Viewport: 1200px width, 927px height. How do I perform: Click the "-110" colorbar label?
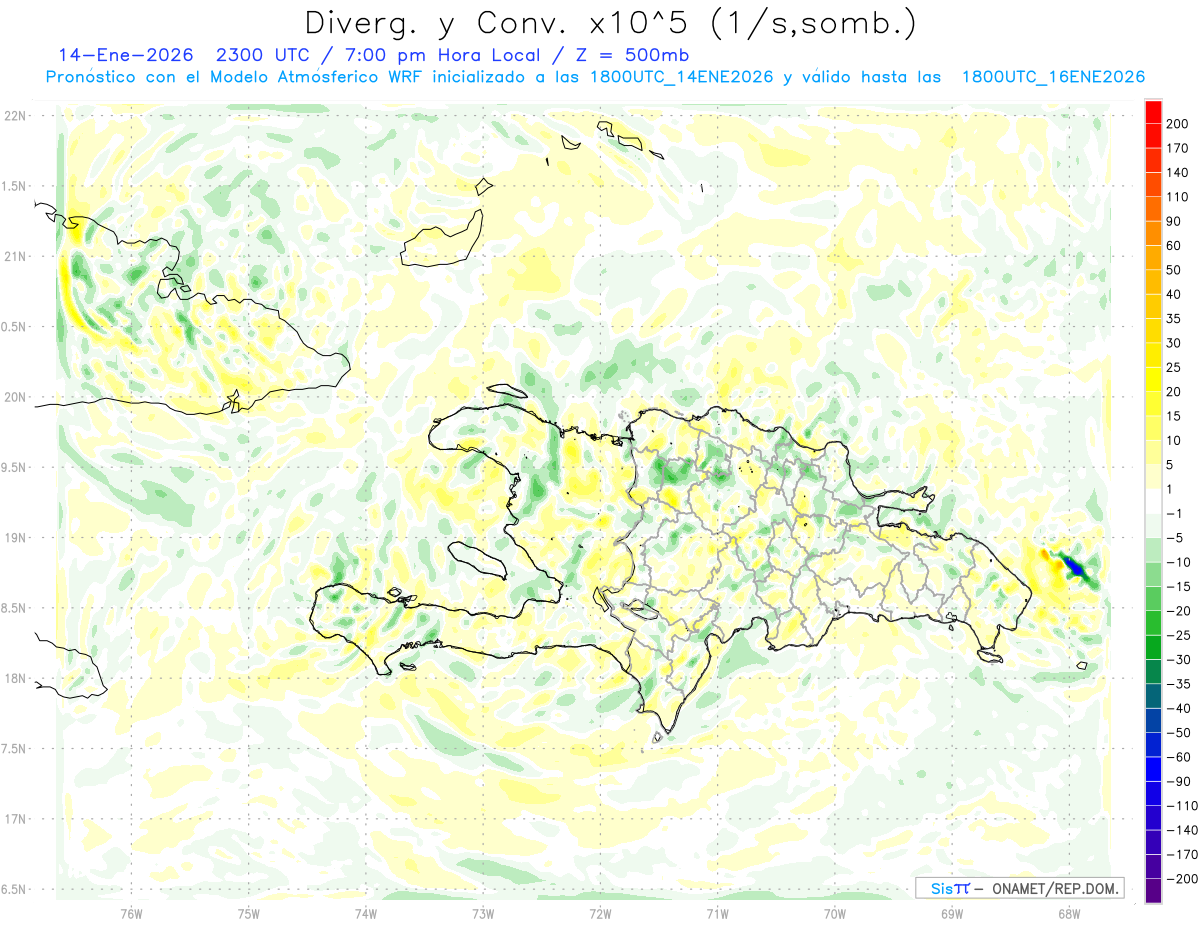(1181, 805)
